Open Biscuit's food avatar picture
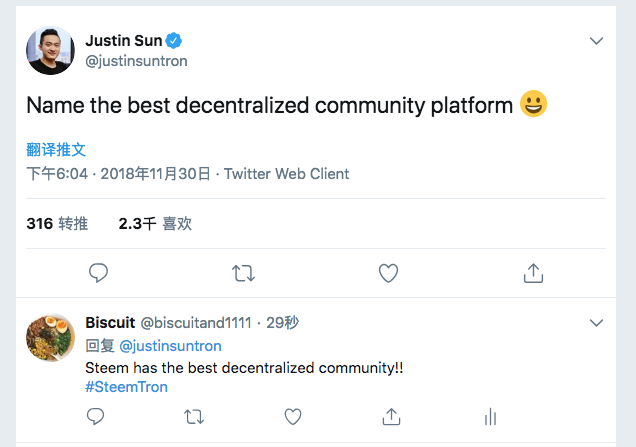 (50, 337)
